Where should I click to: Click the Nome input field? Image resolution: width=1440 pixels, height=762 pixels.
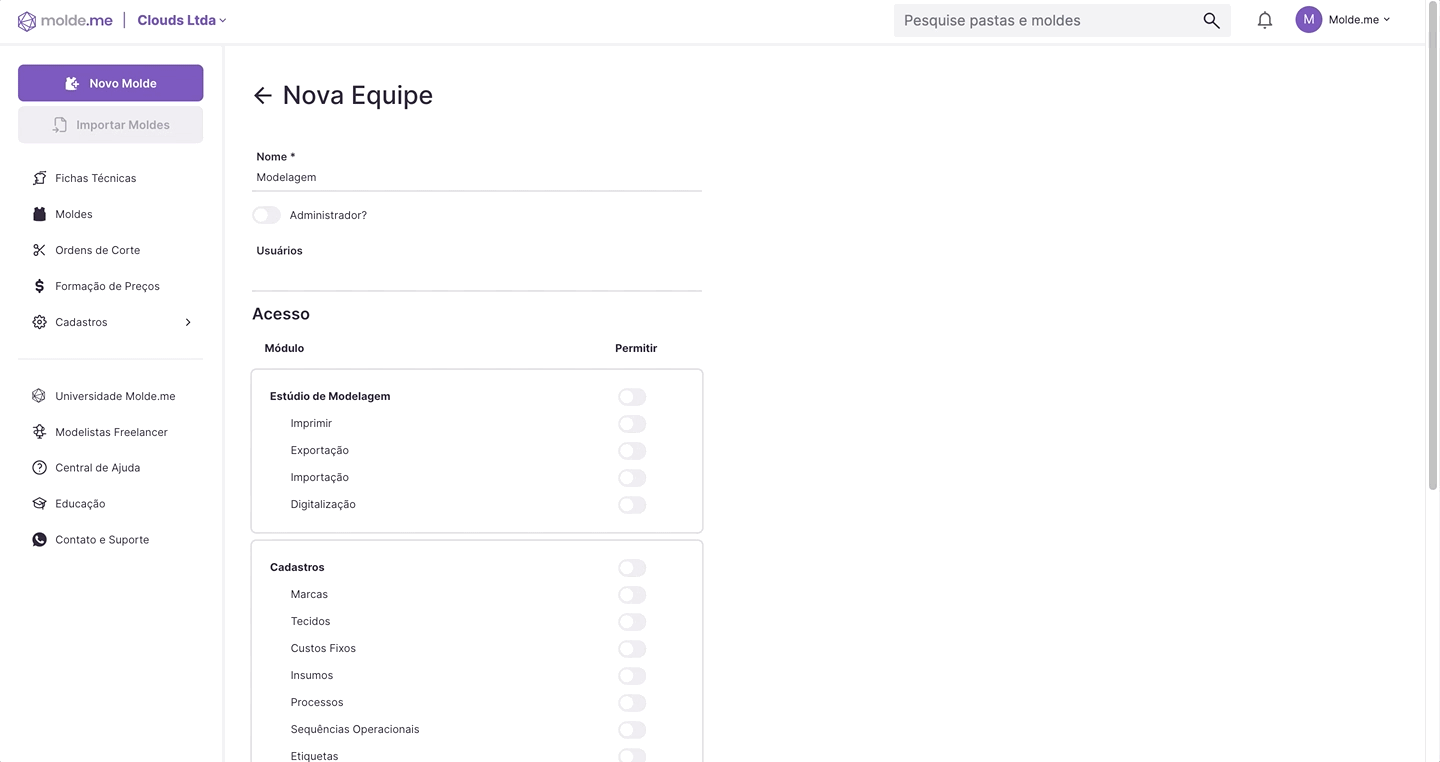coord(477,177)
